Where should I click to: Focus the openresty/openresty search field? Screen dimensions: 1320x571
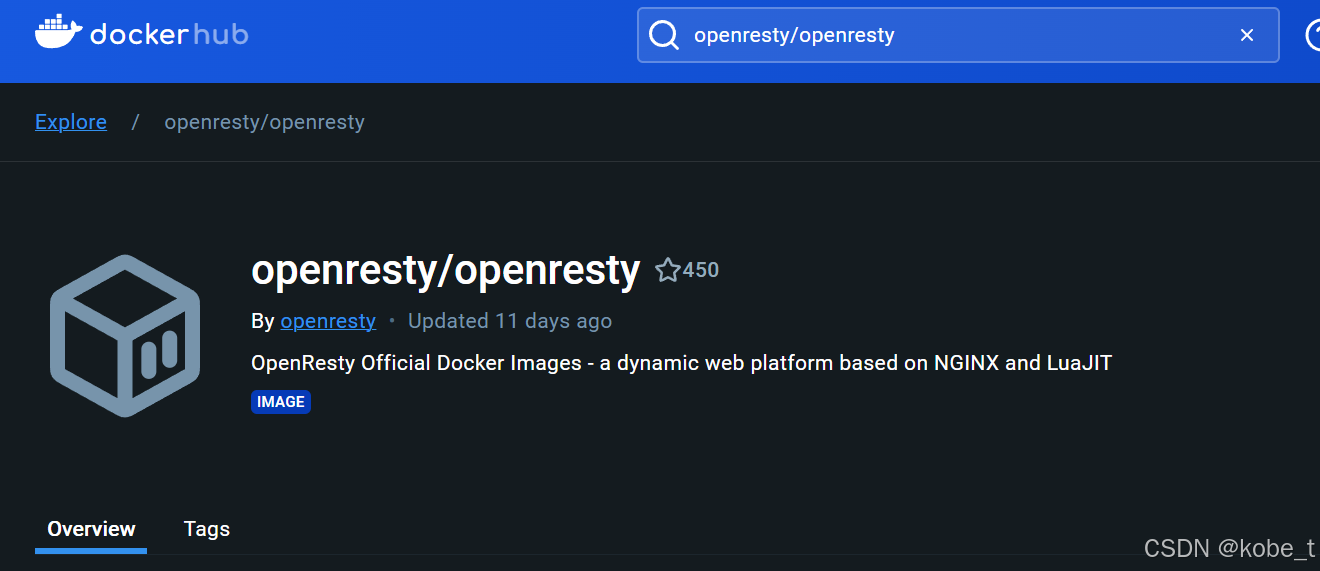(958, 35)
